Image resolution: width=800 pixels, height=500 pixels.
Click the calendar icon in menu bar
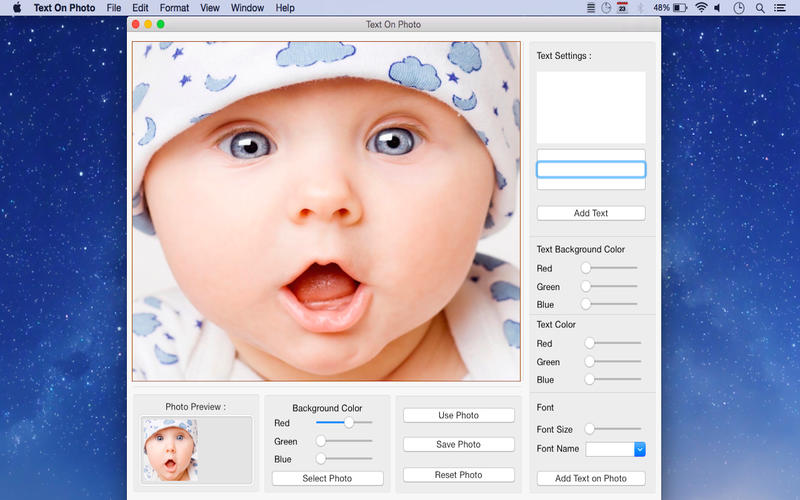pyautogui.click(x=622, y=8)
